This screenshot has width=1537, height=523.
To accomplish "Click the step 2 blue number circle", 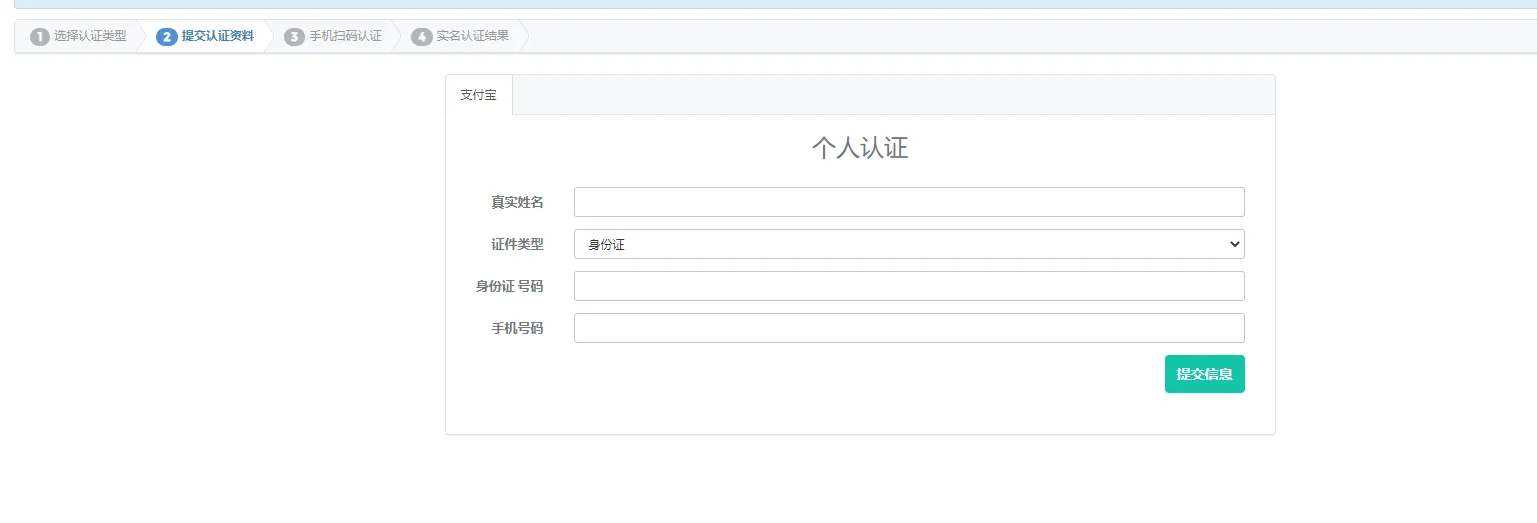I will tap(167, 37).
